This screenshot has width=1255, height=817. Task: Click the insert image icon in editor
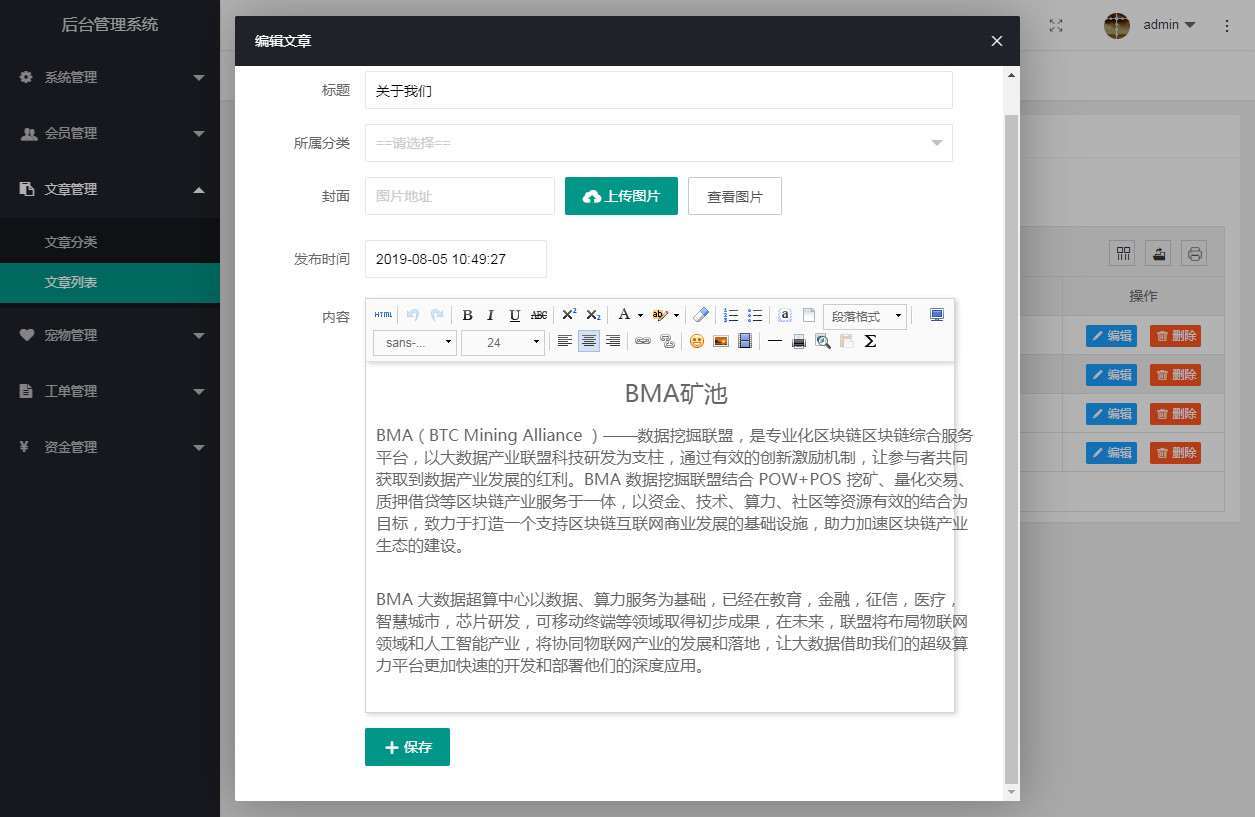point(720,342)
